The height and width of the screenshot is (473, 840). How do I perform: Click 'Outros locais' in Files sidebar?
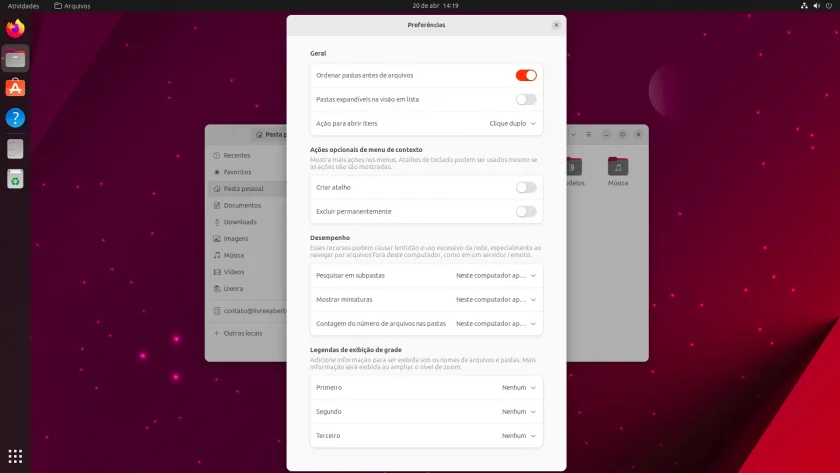(246, 333)
